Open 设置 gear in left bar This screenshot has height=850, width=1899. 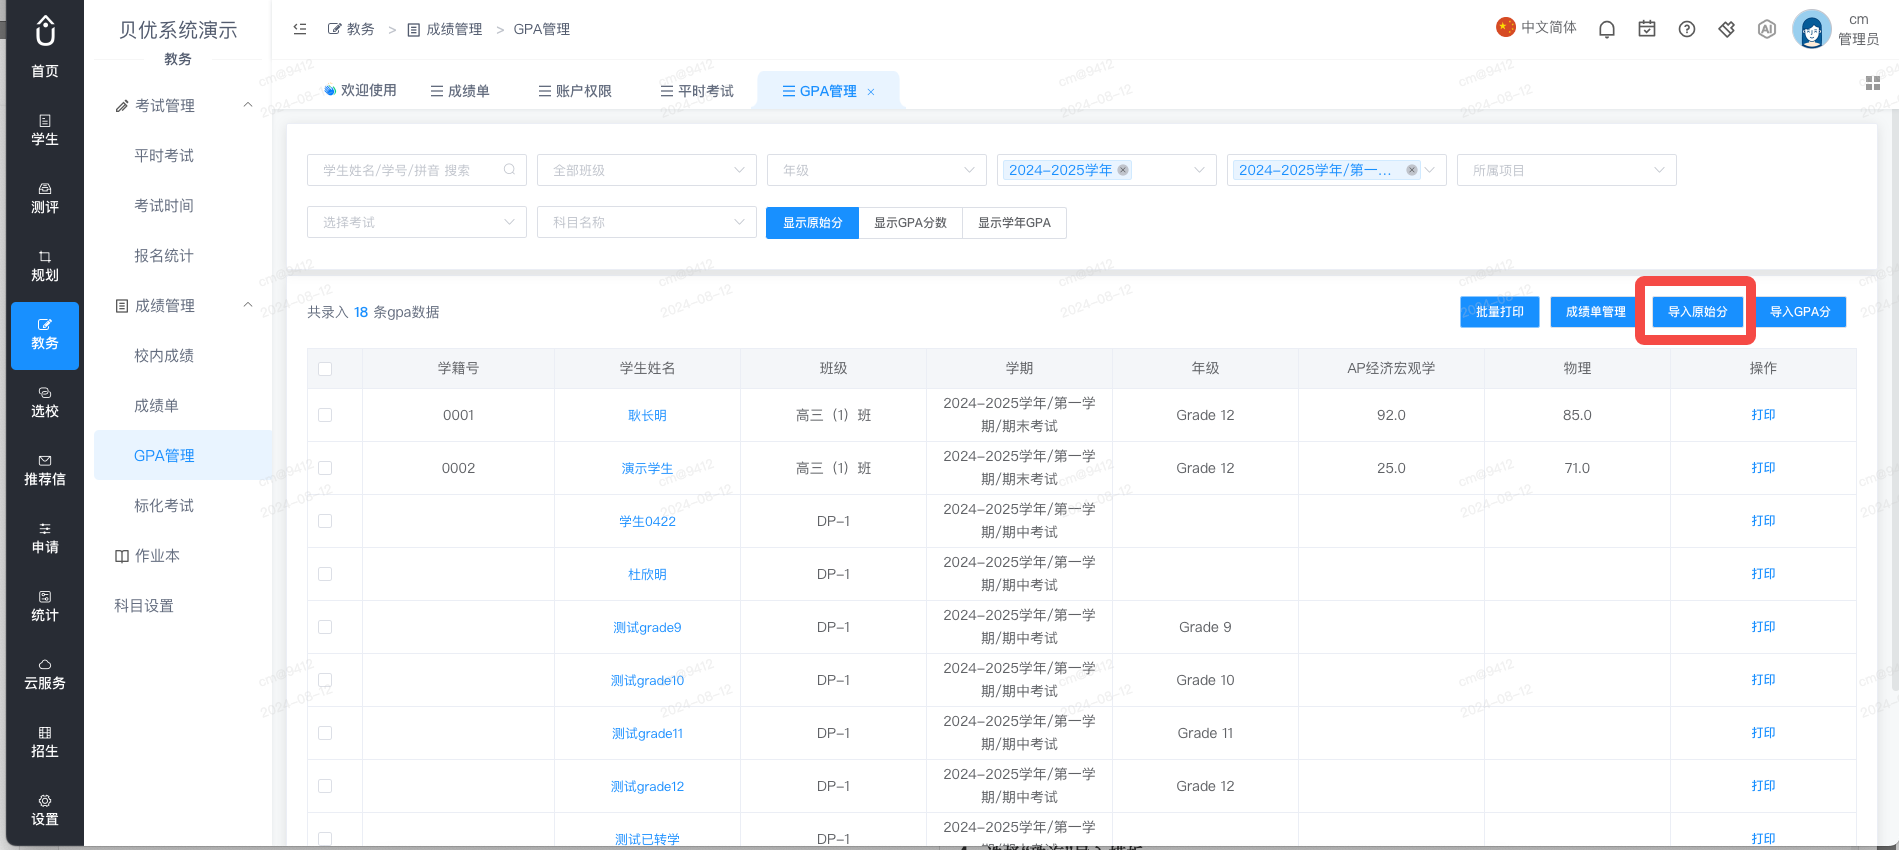45,811
